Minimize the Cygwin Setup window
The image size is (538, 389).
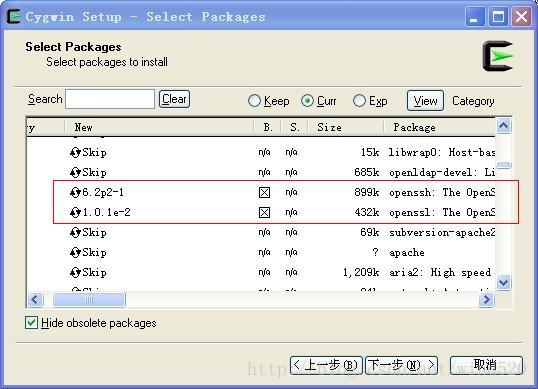(x=475, y=16)
